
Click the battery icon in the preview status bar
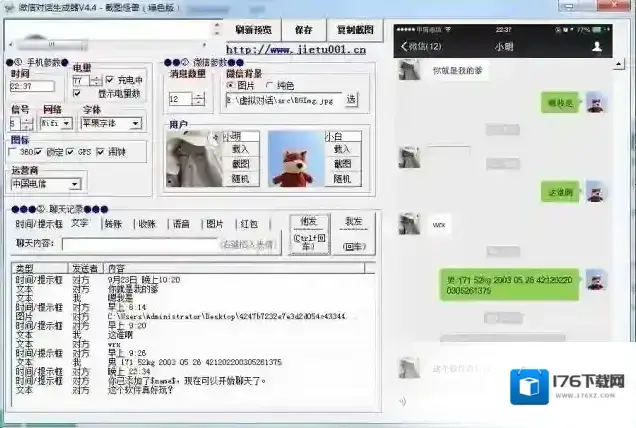pyautogui.click(x=597, y=30)
